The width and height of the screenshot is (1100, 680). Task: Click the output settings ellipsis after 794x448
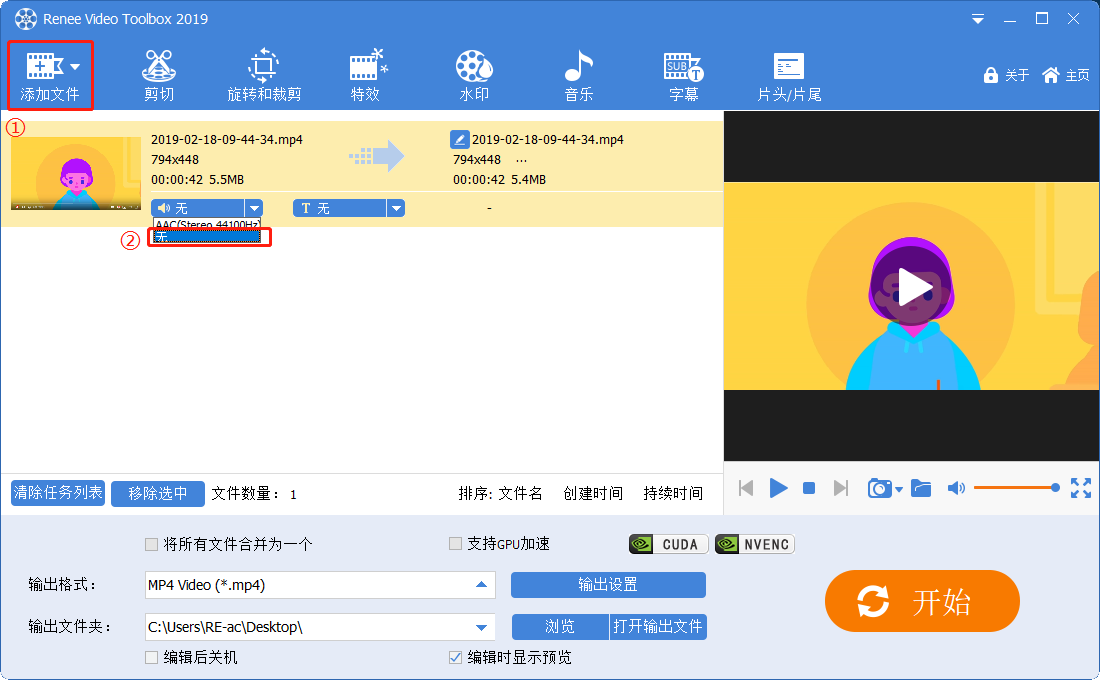521,160
